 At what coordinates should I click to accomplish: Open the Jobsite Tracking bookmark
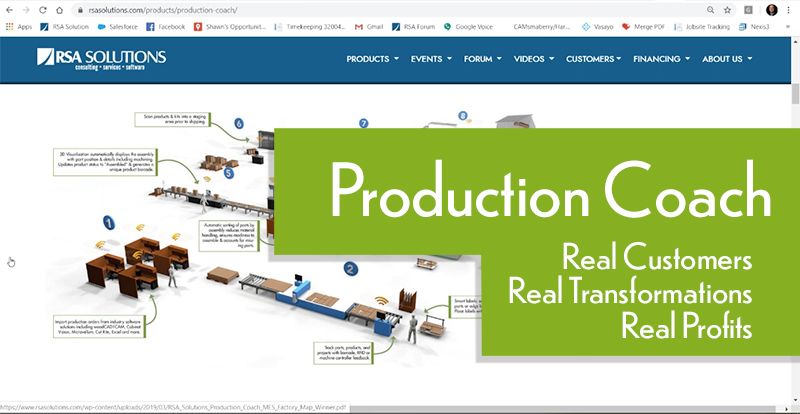702,27
